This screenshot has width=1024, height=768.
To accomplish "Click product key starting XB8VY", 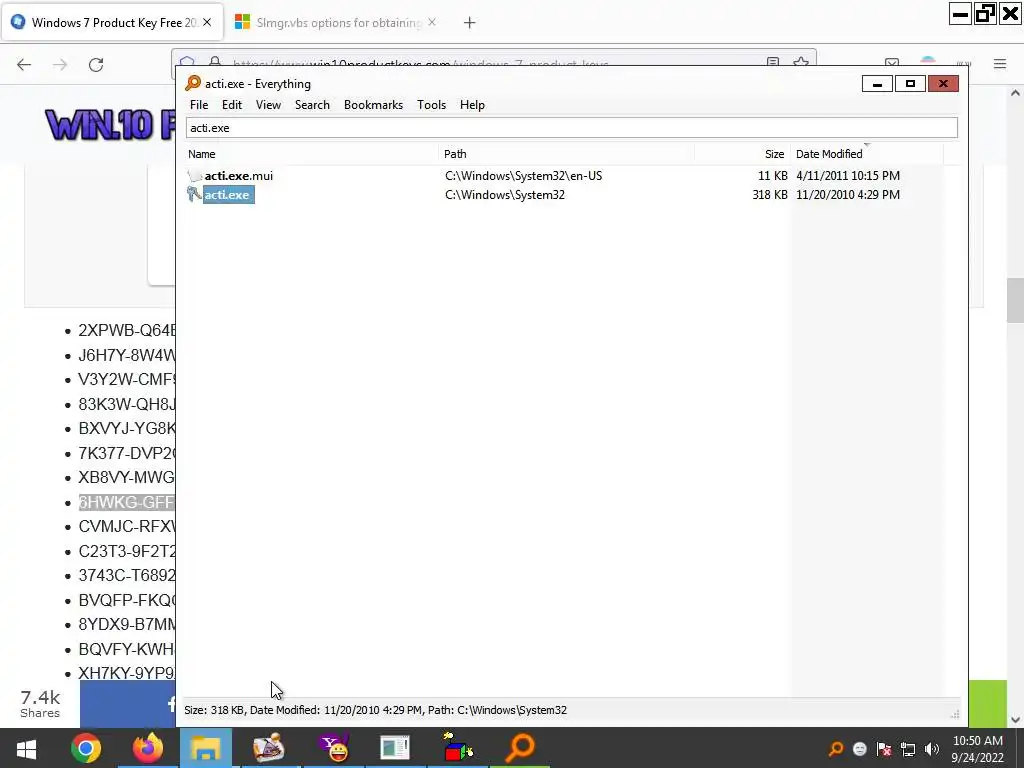I will [x=127, y=477].
